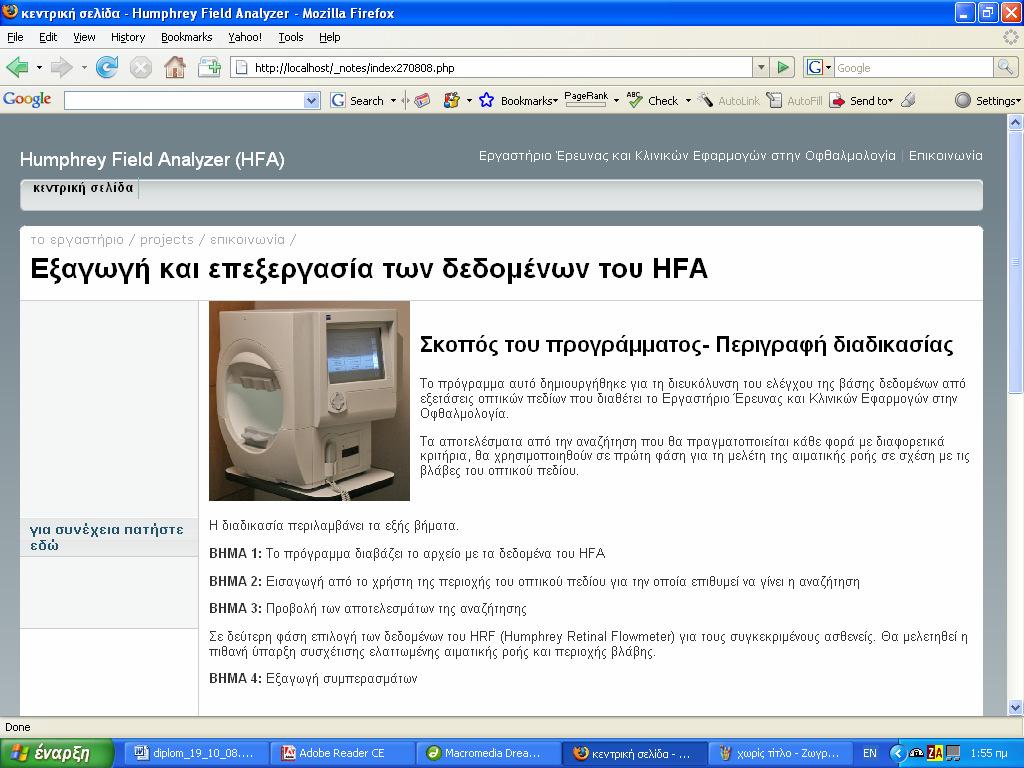1024x768 pixels.
Task: Click the green Go arrow next to address bar
Action: point(783,67)
